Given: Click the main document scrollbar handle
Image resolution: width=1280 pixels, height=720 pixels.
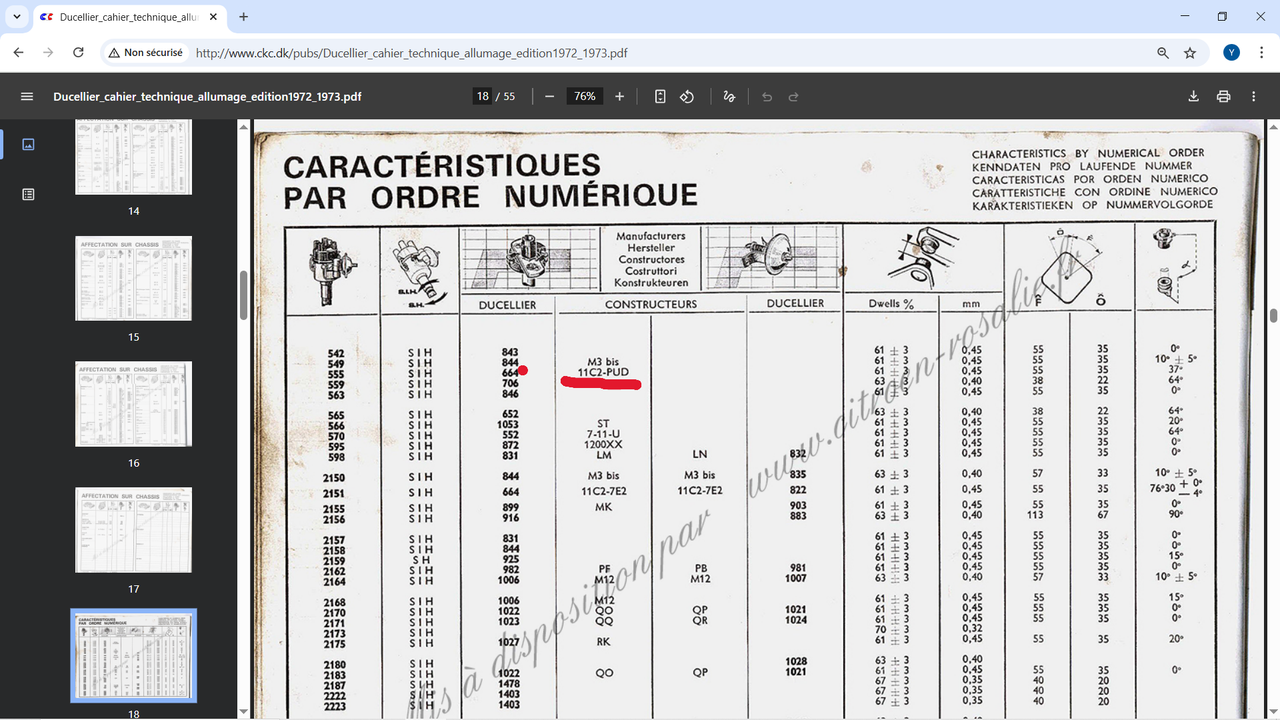Looking at the screenshot, I should coord(1273,316).
